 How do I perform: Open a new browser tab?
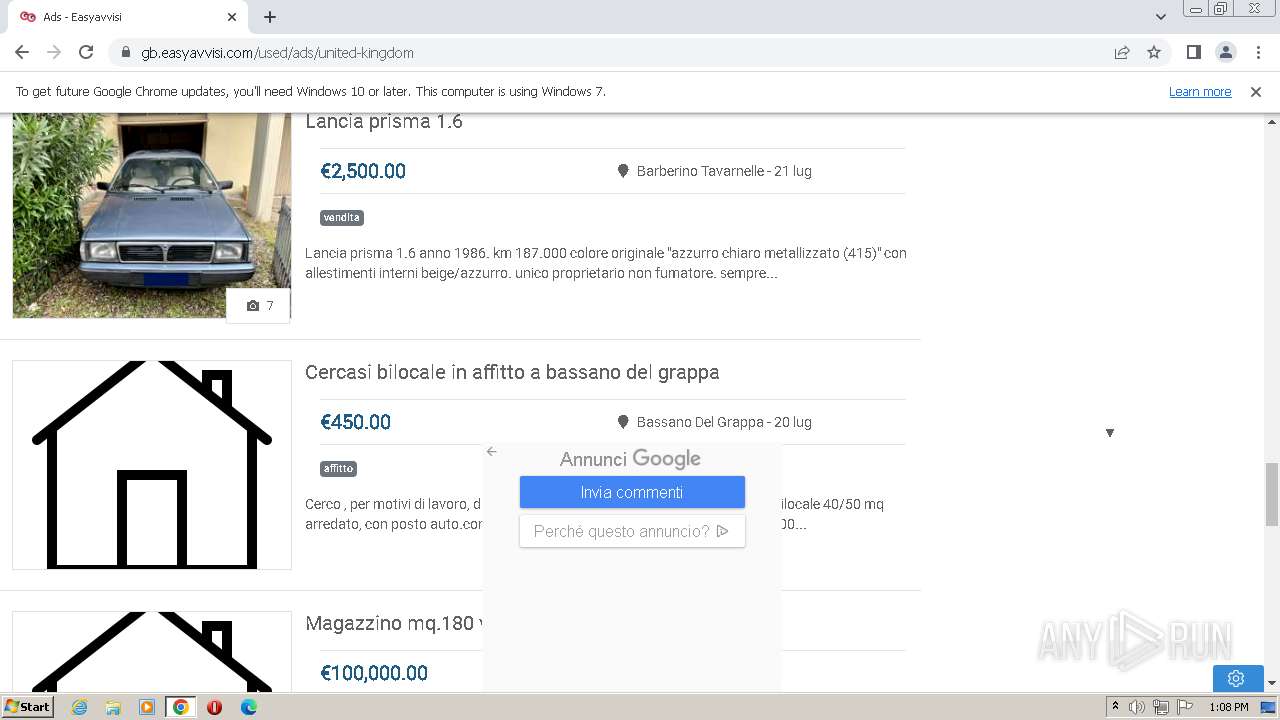click(x=270, y=17)
